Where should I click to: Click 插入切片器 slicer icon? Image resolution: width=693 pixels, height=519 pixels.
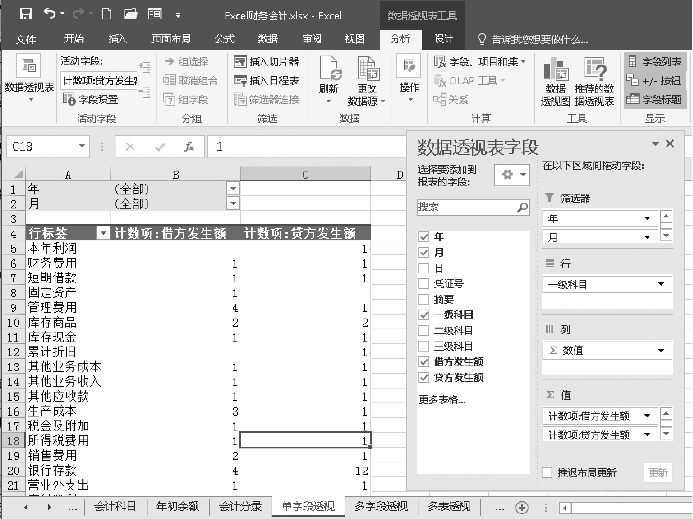pyautogui.click(x=266, y=61)
